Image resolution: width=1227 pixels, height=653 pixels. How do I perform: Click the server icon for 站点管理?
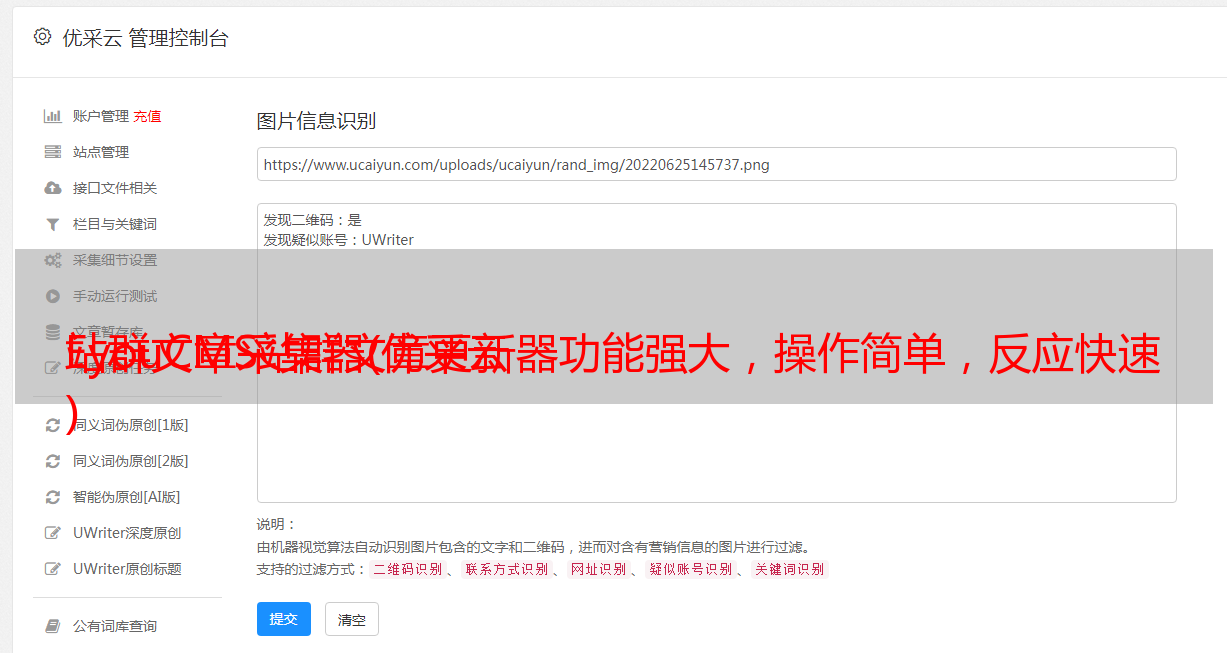pos(53,152)
